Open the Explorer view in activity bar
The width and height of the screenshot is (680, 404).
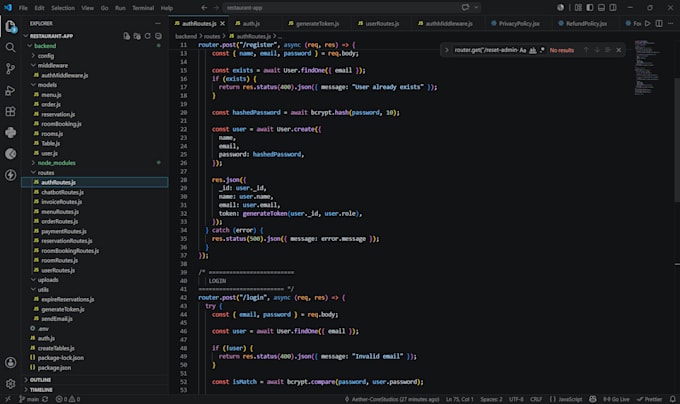coord(10,26)
